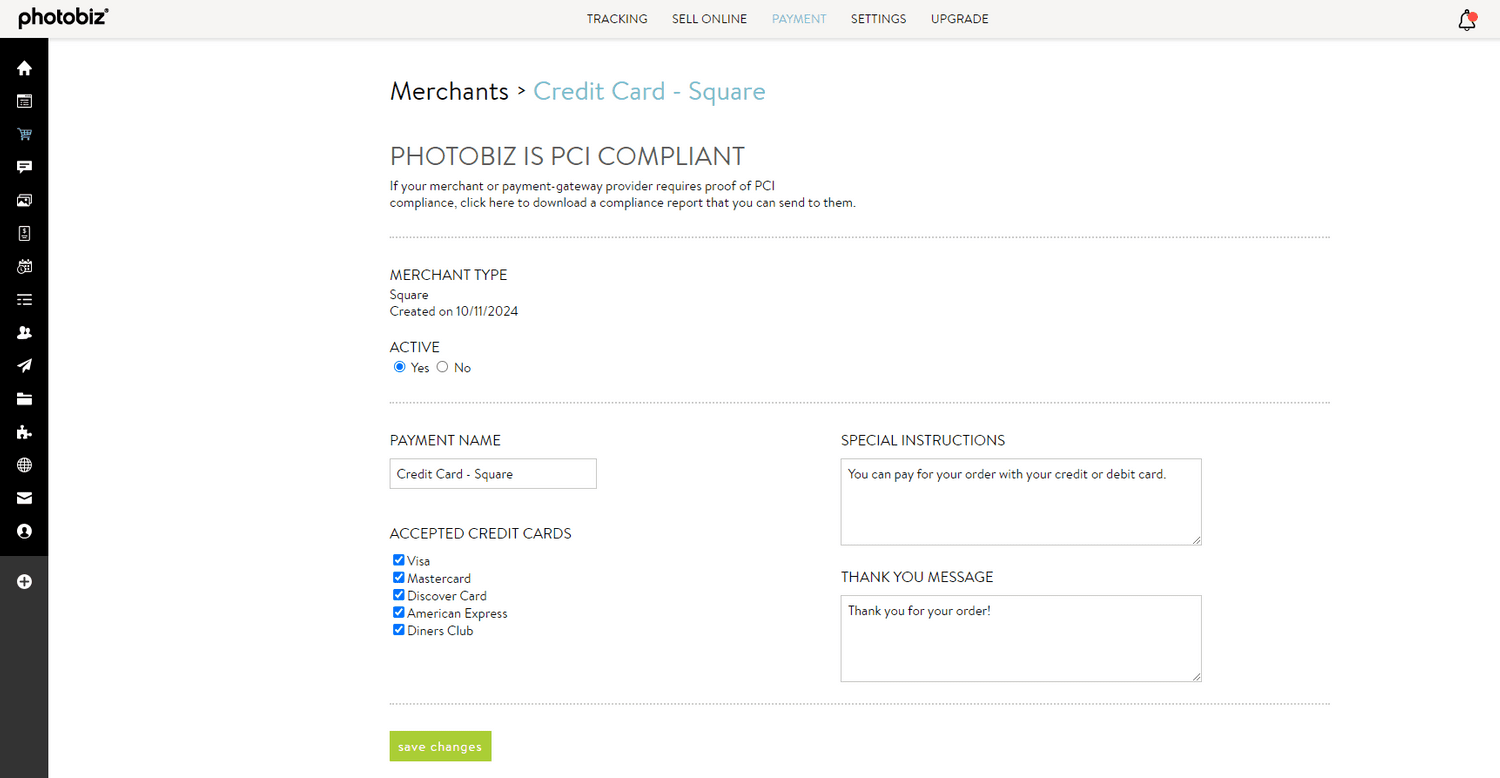This screenshot has height=778, width=1500.
Task: Open the paper plane marketing icon
Action: [24, 365]
